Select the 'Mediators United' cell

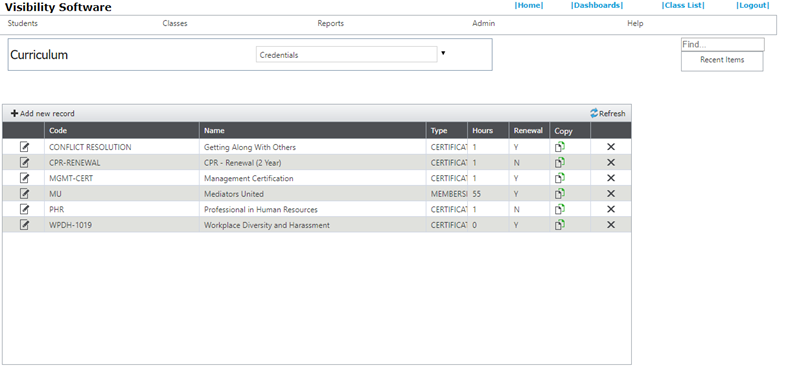313,194
